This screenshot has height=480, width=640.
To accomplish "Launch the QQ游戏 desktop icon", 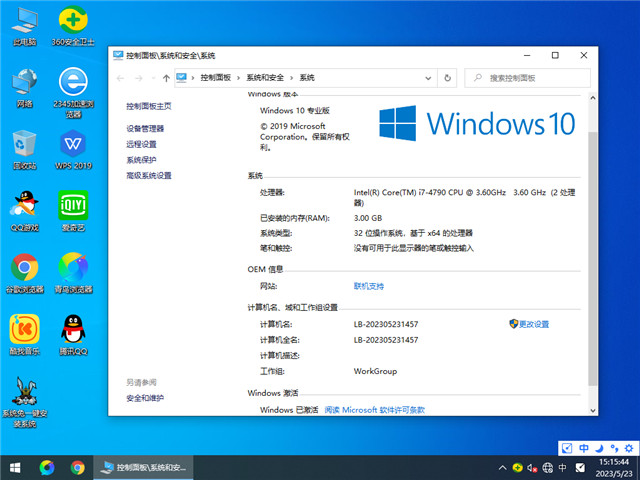I will [24, 211].
